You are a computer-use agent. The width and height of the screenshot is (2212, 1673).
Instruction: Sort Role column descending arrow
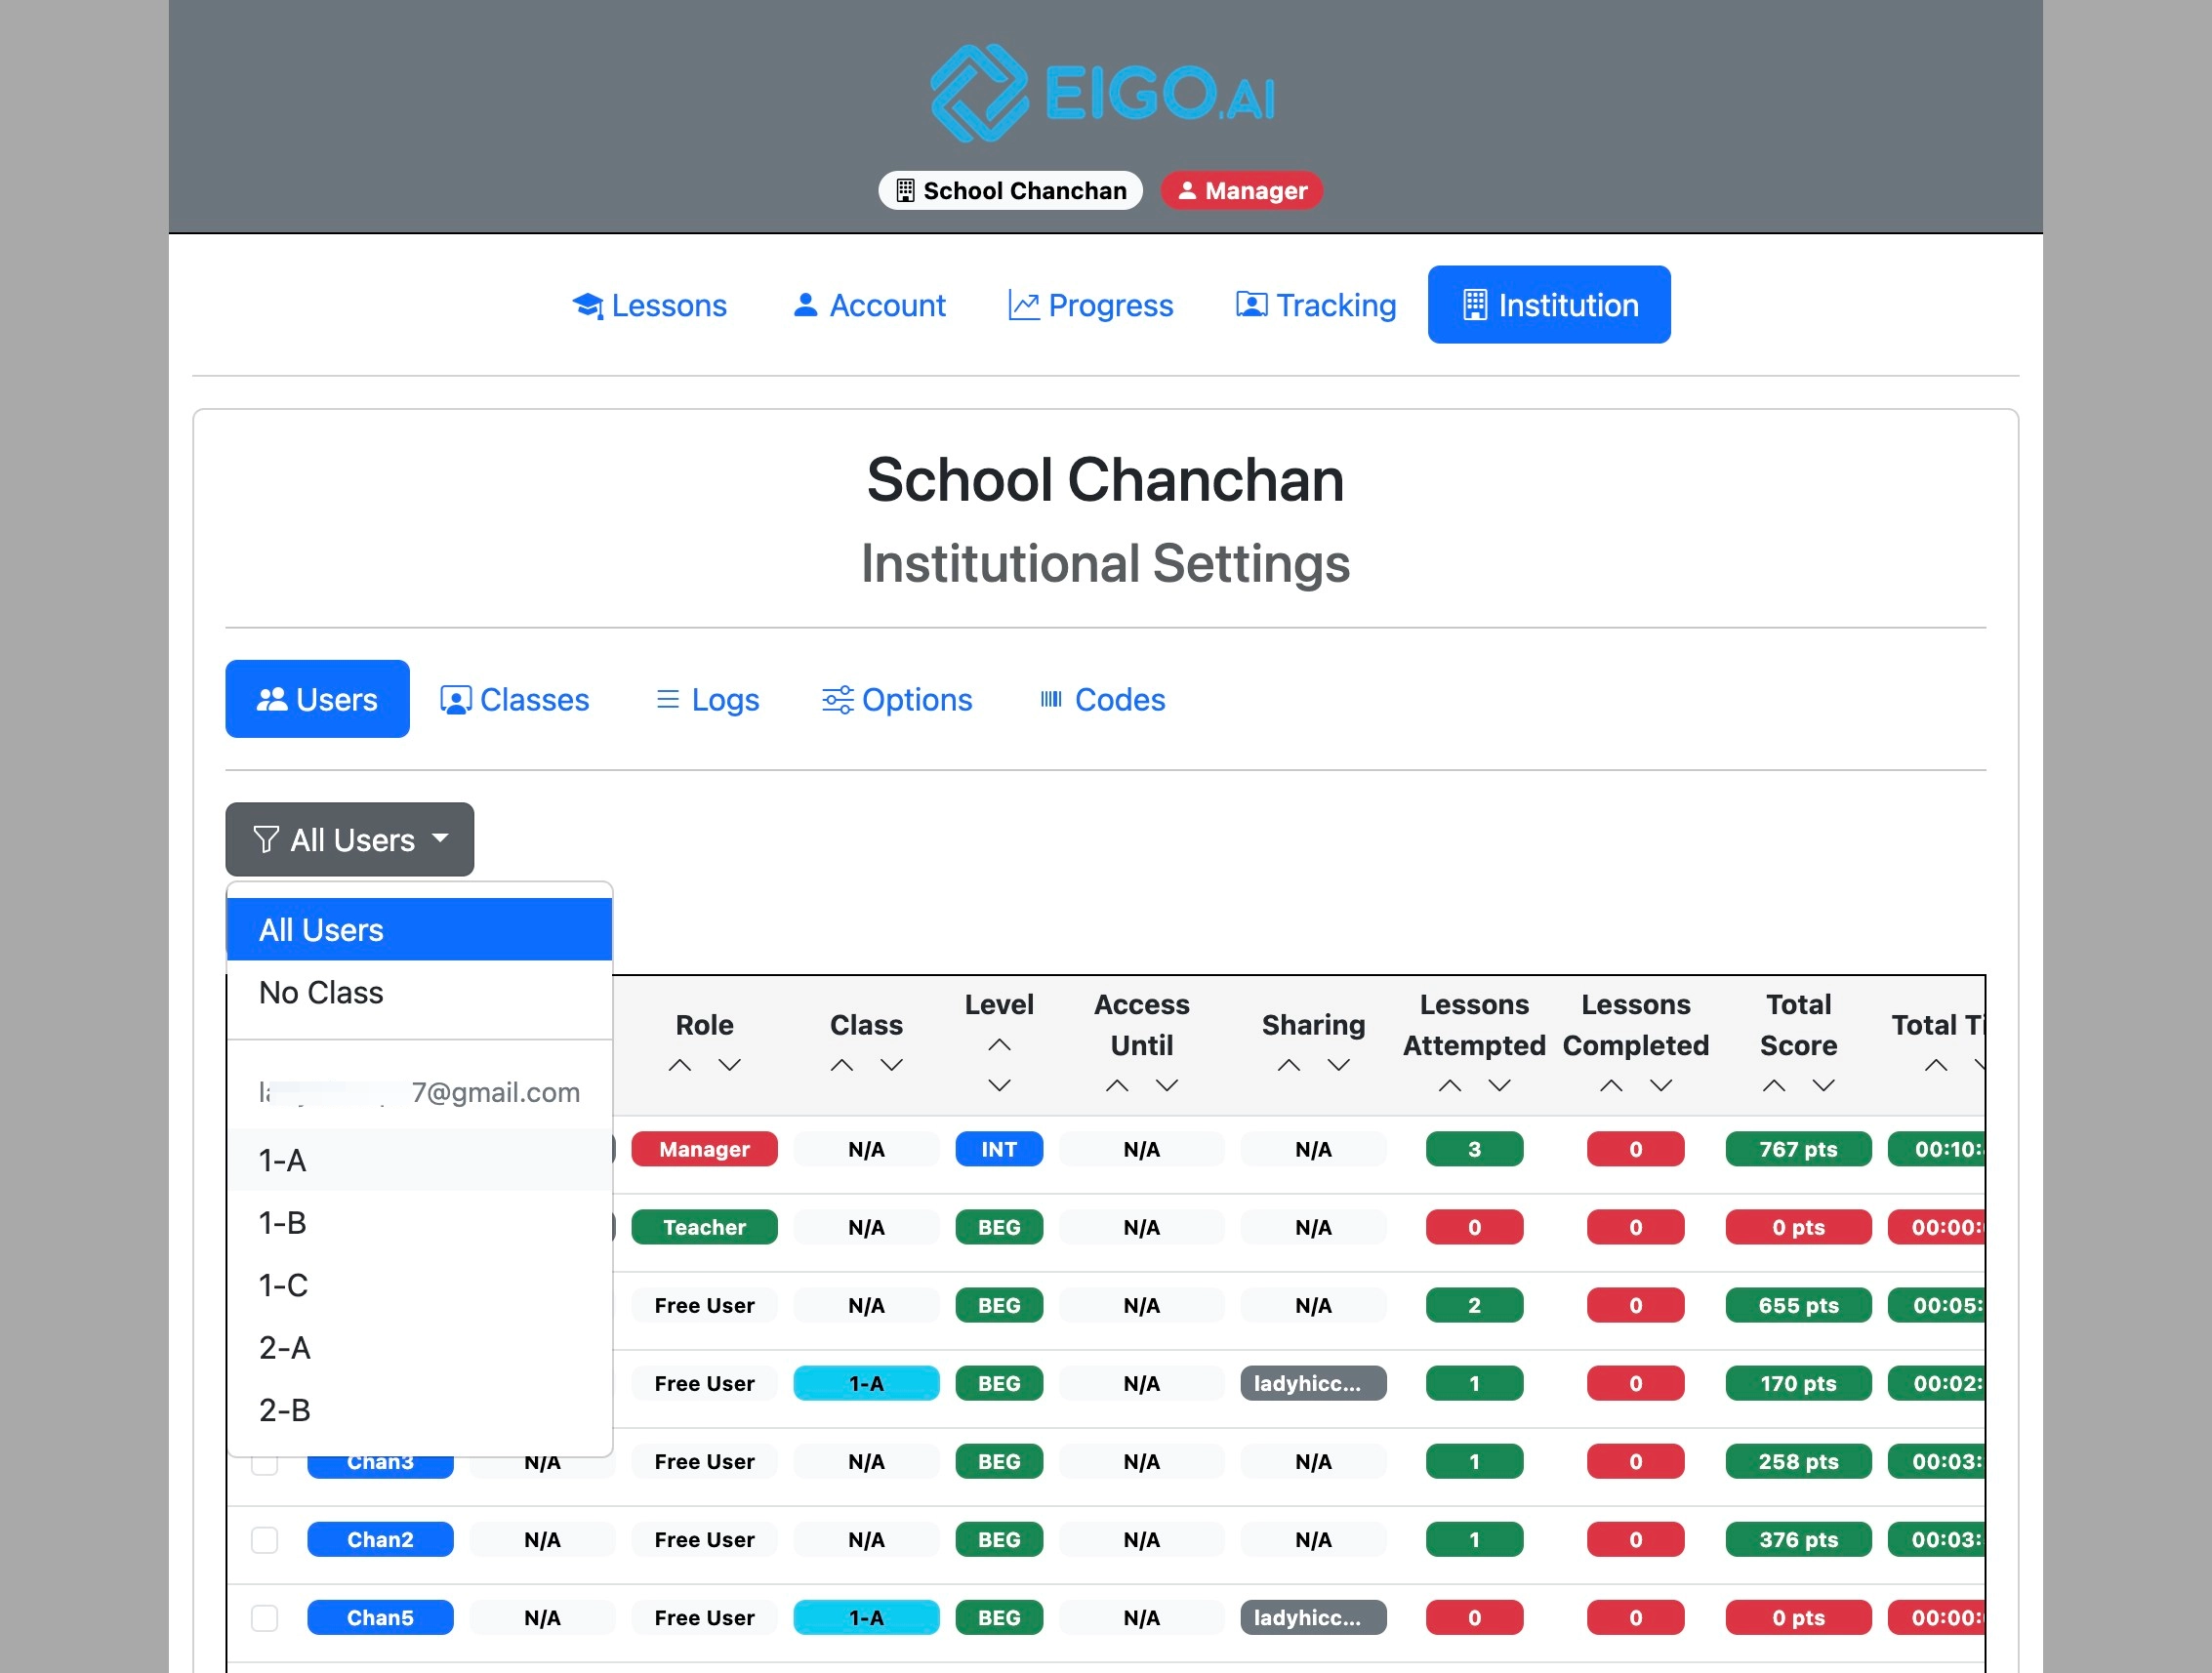pyautogui.click(x=730, y=1065)
